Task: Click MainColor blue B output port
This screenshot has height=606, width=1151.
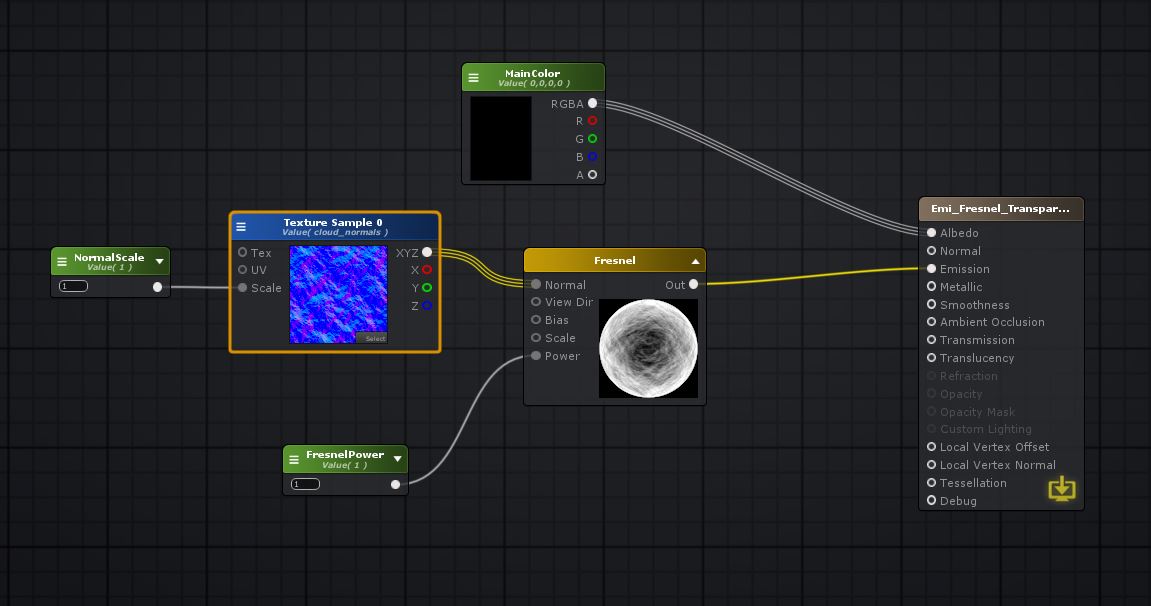Action: click(x=592, y=157)
